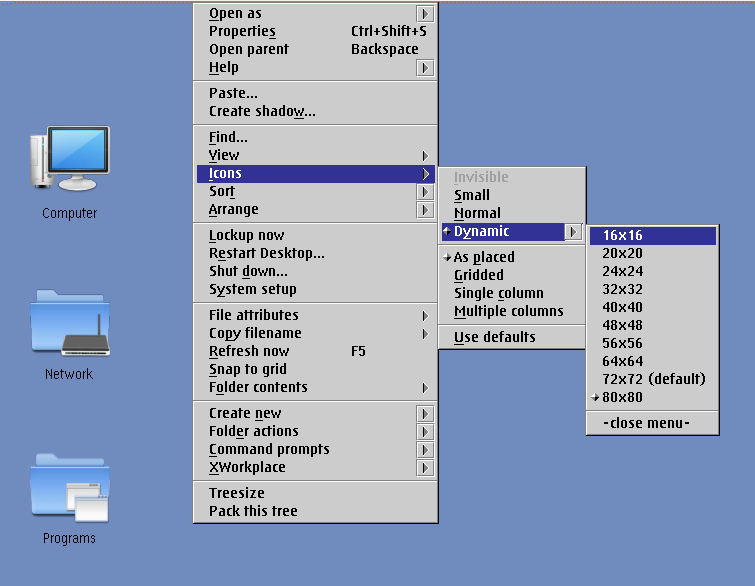Choose Shut down... from the menu
755x586 pixels.
click(x=316, y=272)
